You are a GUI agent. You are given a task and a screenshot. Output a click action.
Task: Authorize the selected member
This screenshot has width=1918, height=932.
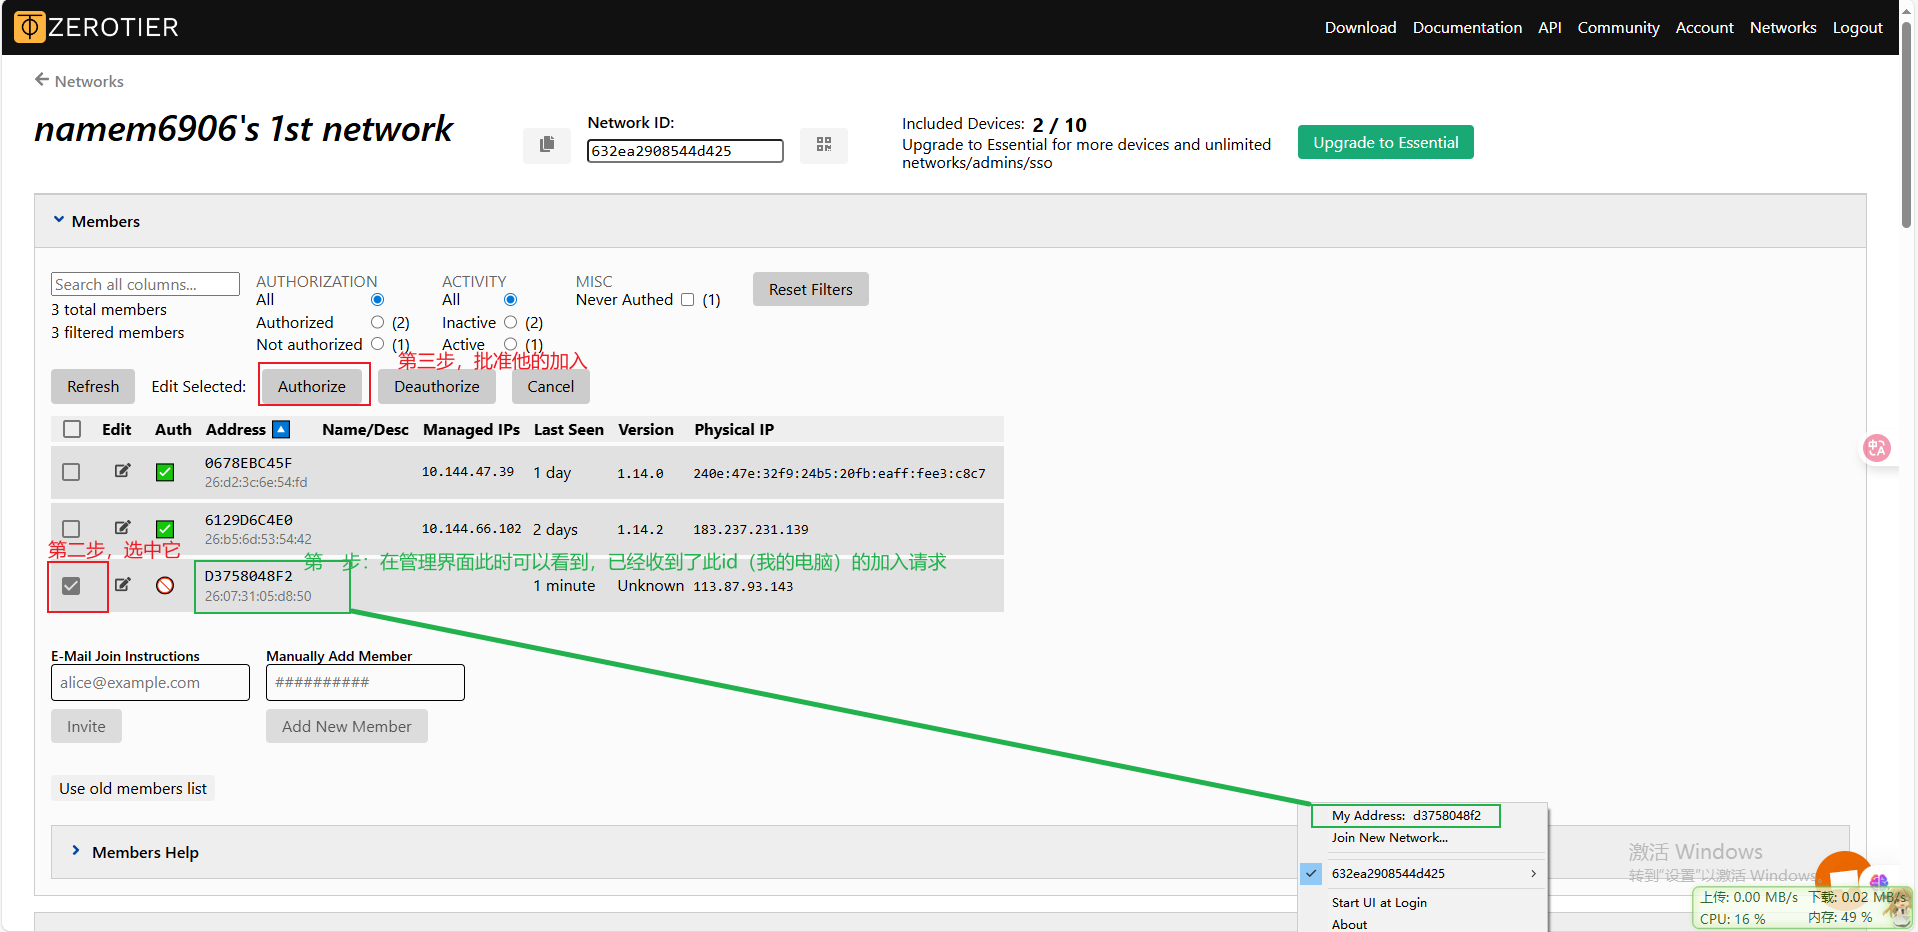click(312, 386)
